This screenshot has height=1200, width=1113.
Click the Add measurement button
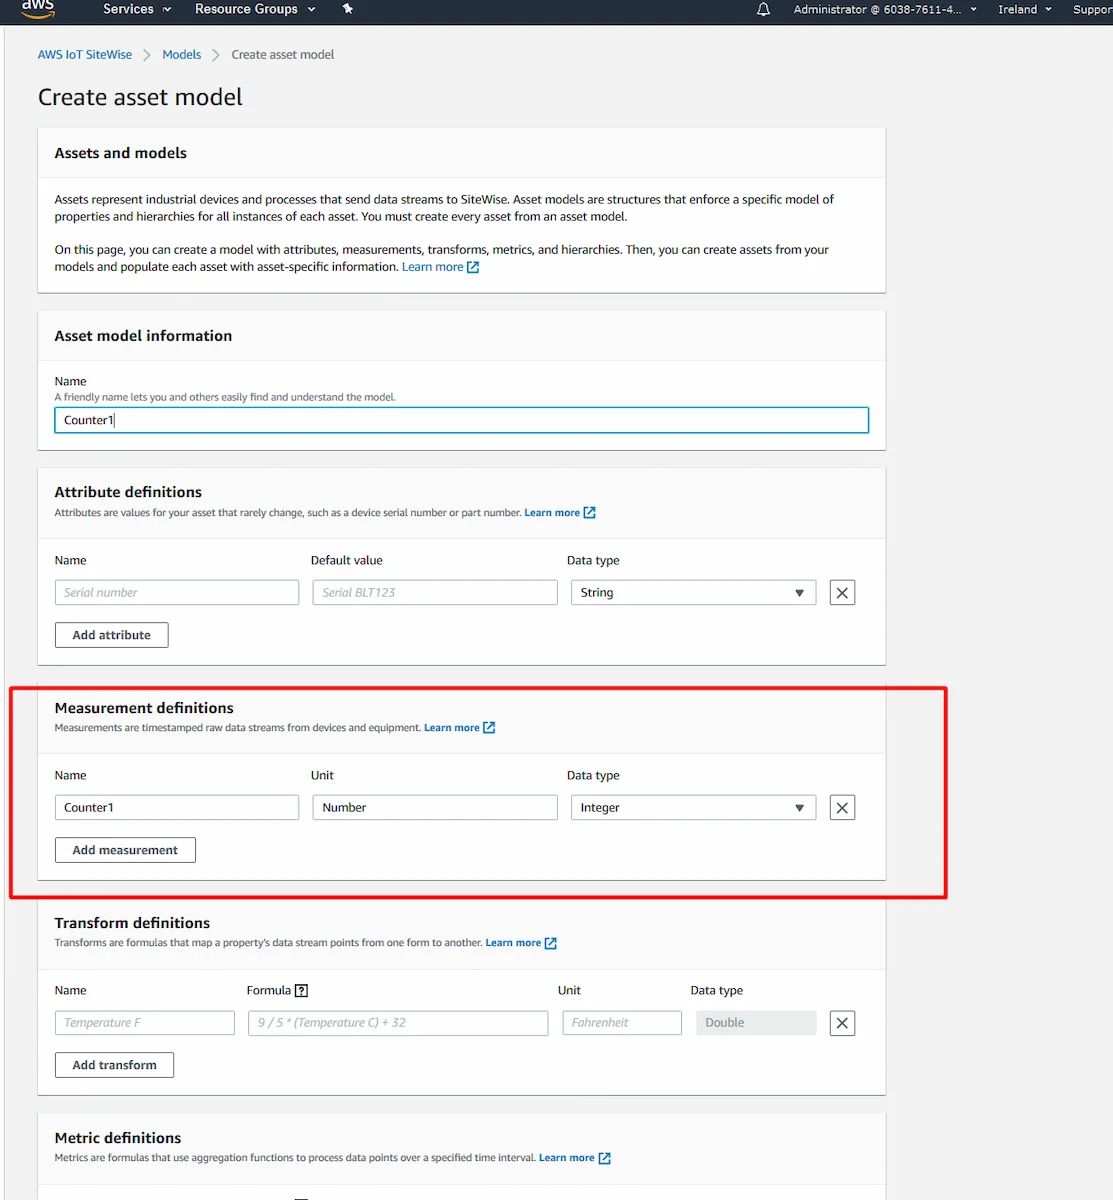coord(125,850)
